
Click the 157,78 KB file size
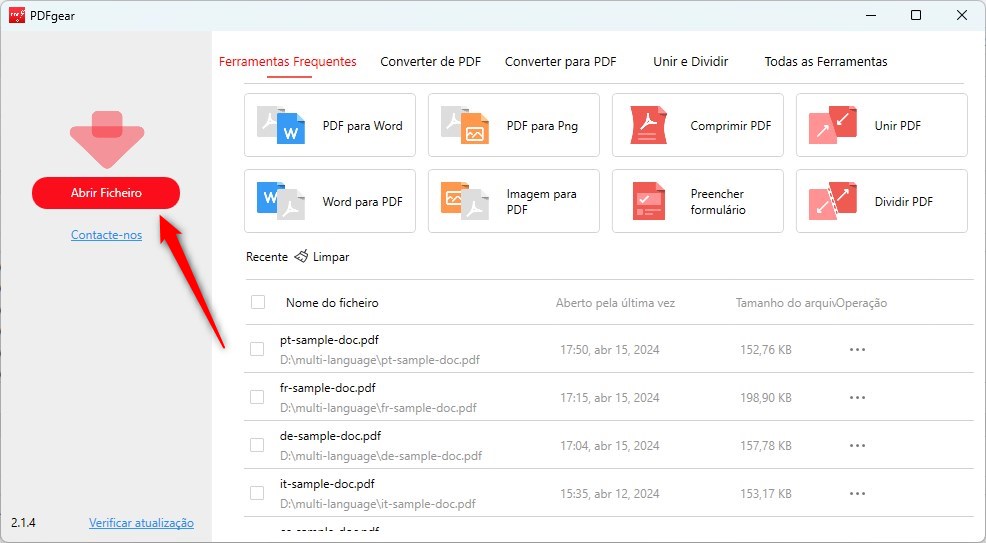[x=766, y=446]
